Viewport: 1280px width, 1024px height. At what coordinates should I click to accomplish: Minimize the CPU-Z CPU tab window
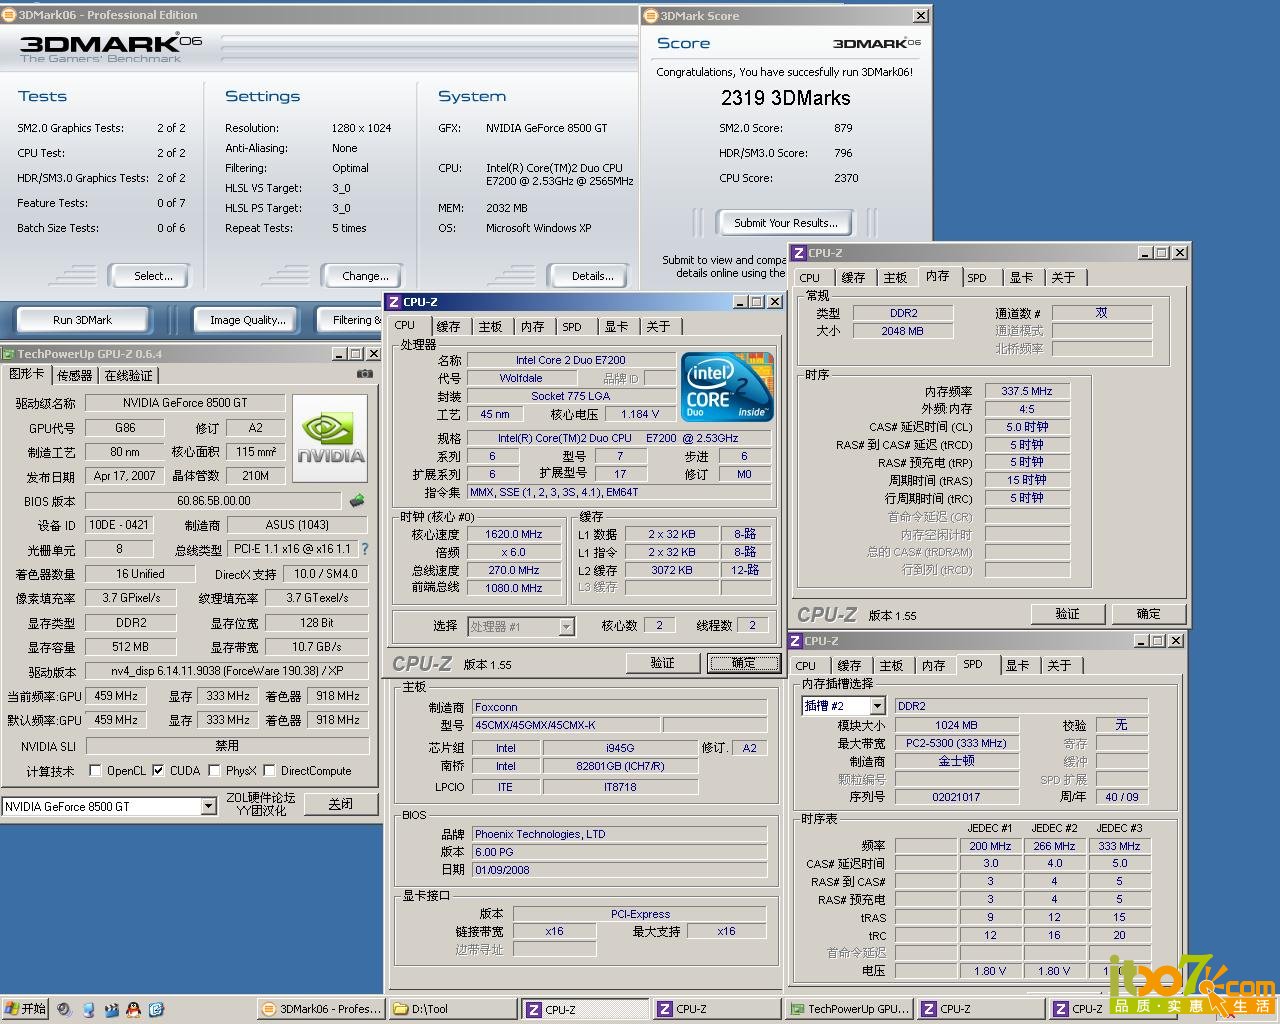pyautogui.click(x=740, y=302)
